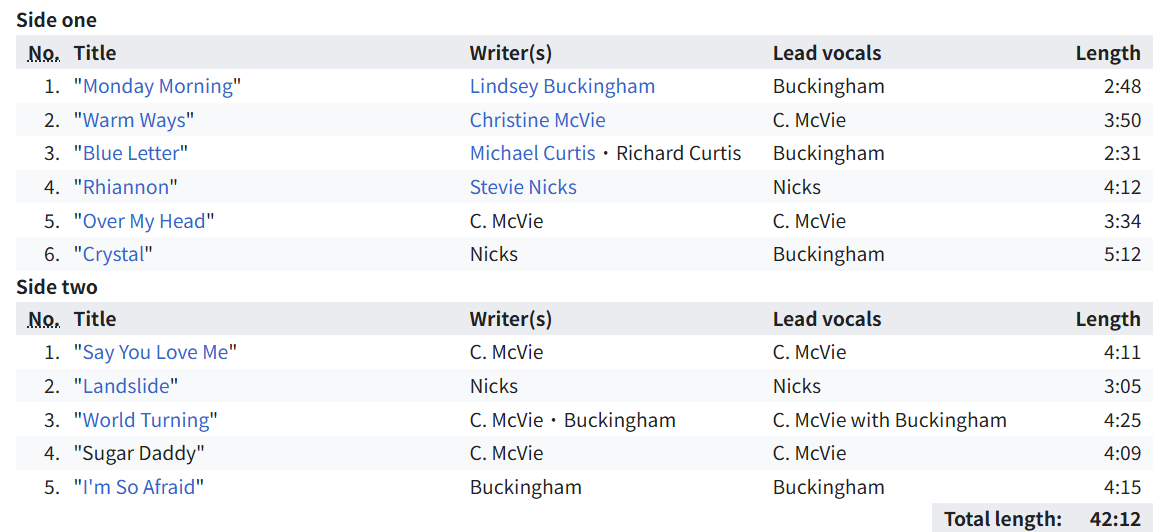This screenshot has width=1165, height=532.
Task: Click the Side two "No." abbreviation header
Action: point(43,319)
